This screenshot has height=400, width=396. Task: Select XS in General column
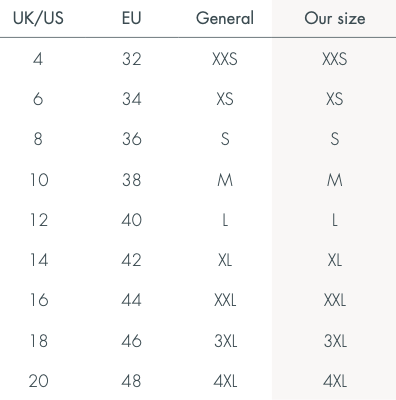click(x=225, y=99)
